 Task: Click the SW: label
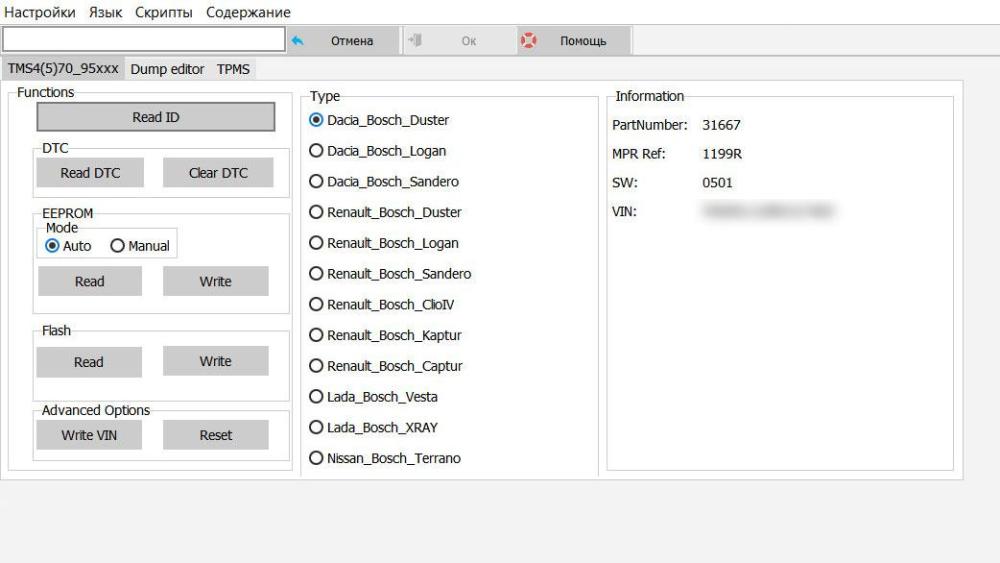[x=624, y=182]
